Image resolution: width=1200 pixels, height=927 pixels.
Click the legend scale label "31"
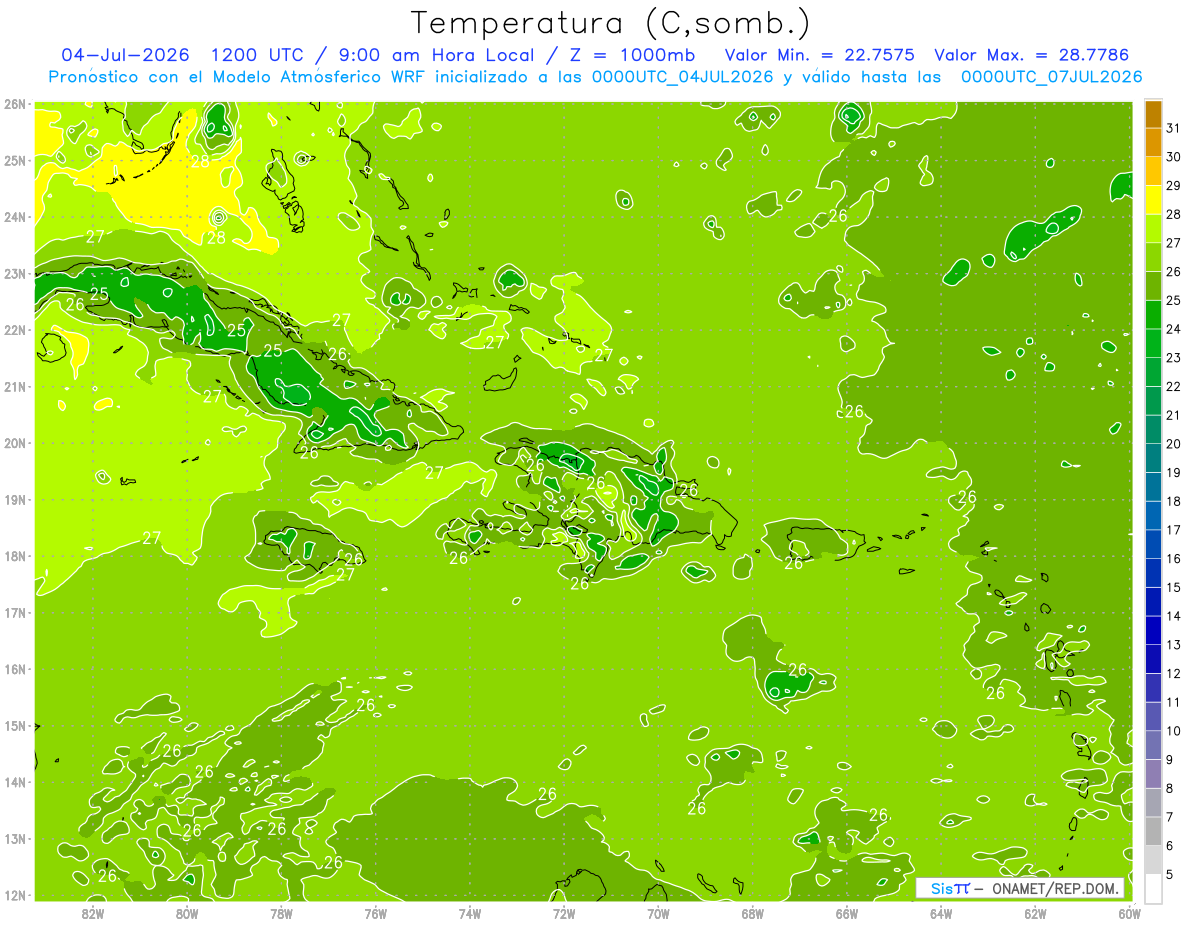(x=1173, y=129)
